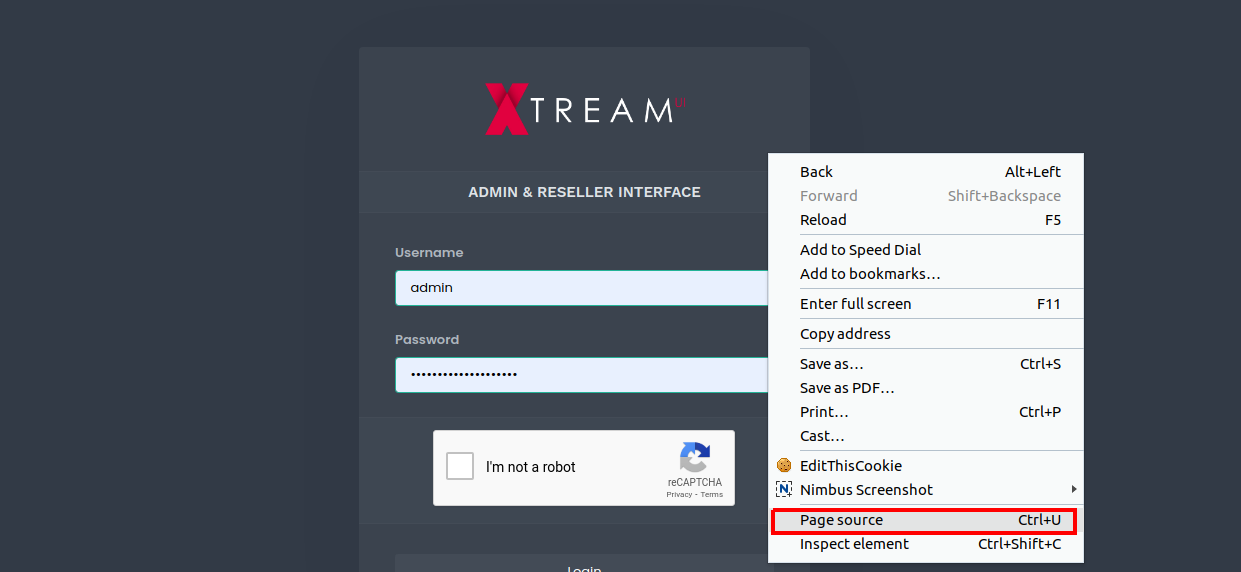This screenshot has height=572, width=1241.
Task: Check the I'm not a robot checkbox
Action: tap(460, 466)
